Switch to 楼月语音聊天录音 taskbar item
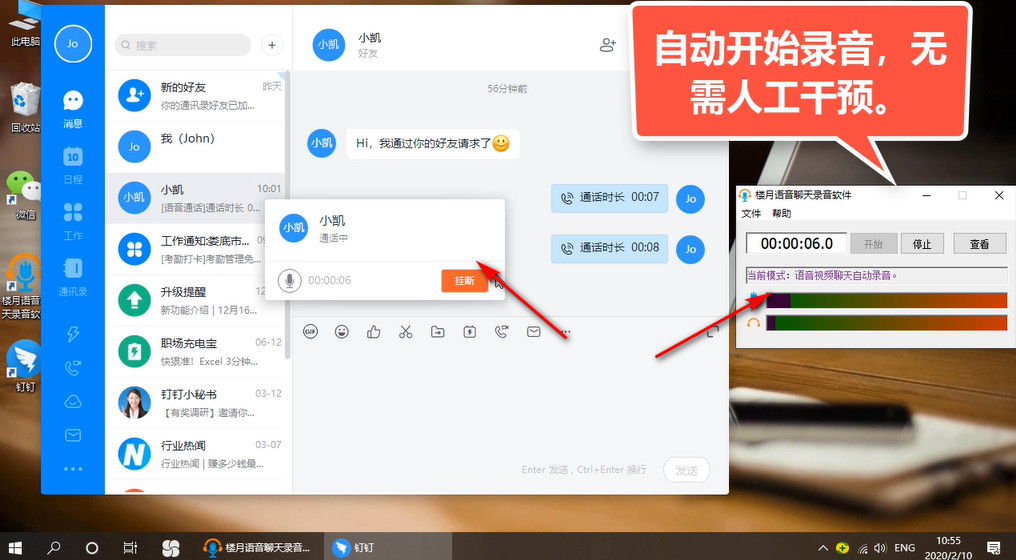The height and width of the screenshot is (560, 1016). 257,548
